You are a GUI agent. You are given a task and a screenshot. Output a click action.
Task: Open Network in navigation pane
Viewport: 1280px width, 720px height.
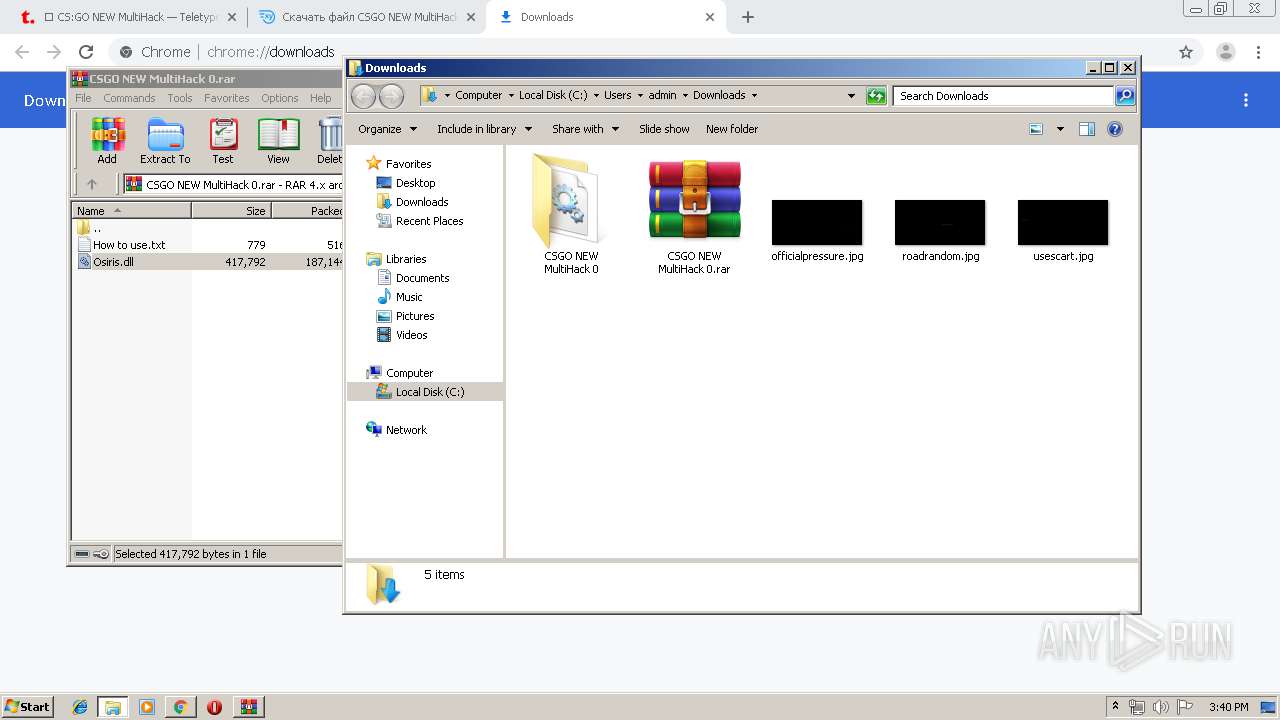406,430
